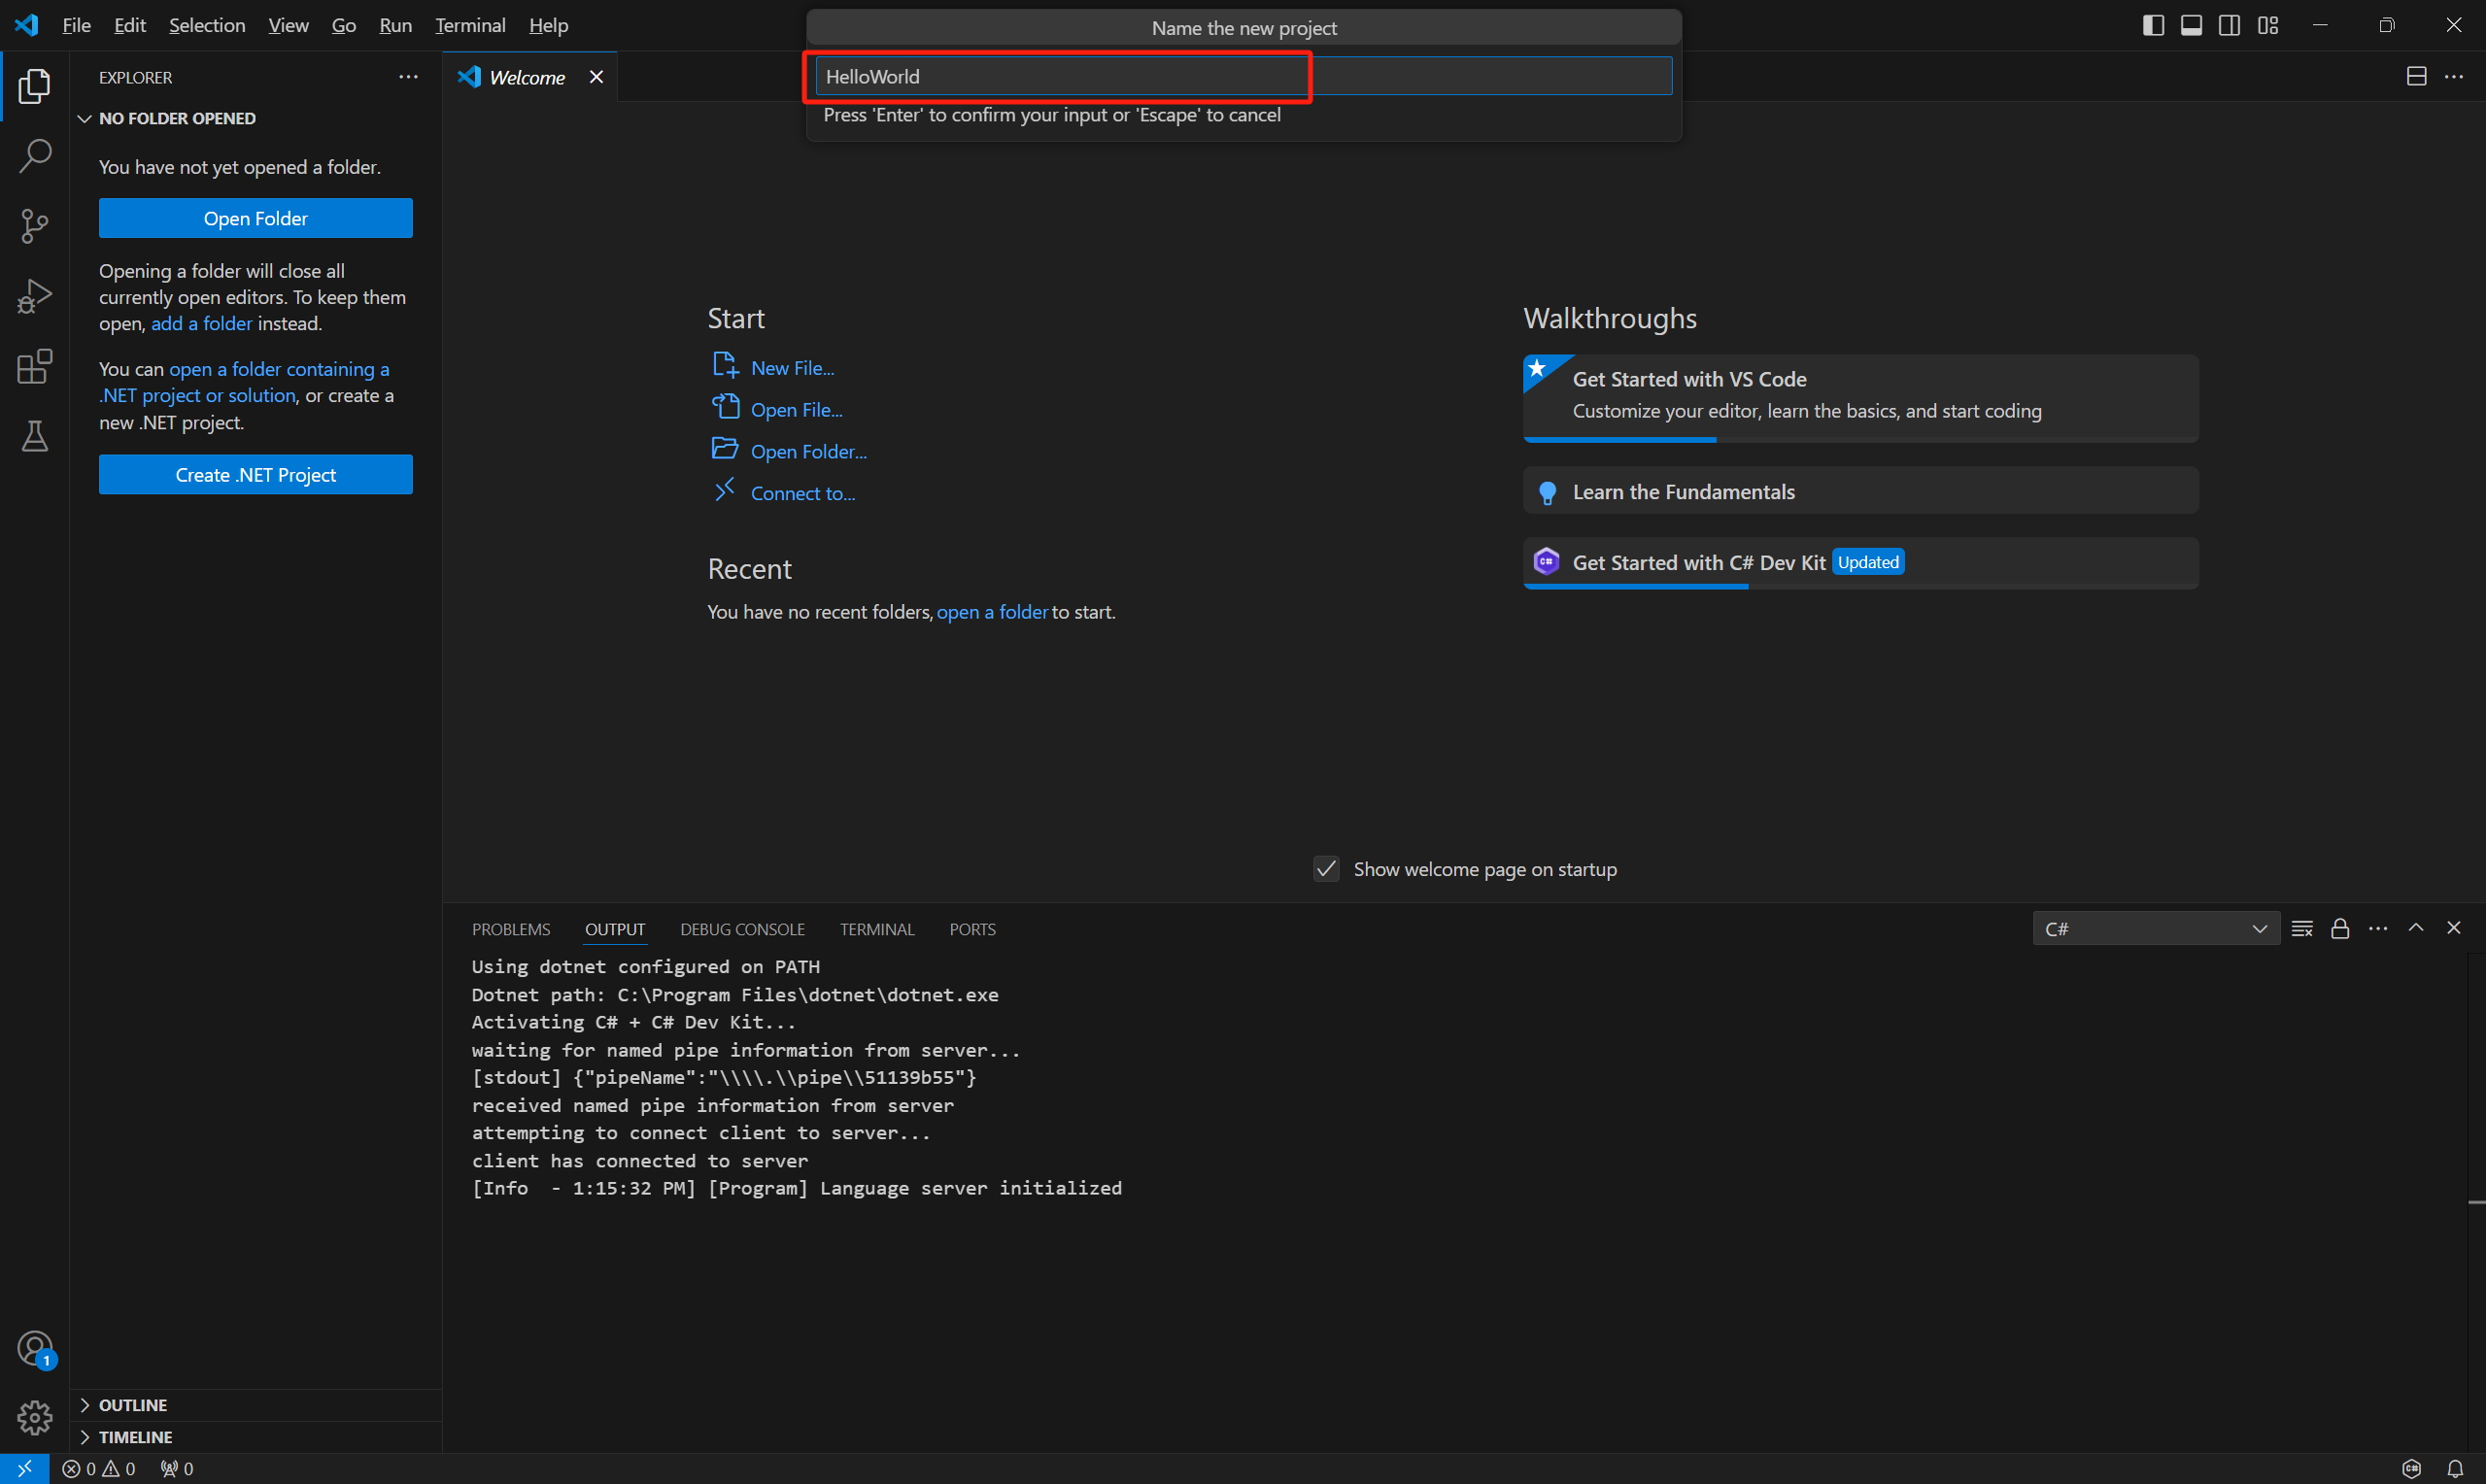Follow the add a folder link

pos(202,323)
